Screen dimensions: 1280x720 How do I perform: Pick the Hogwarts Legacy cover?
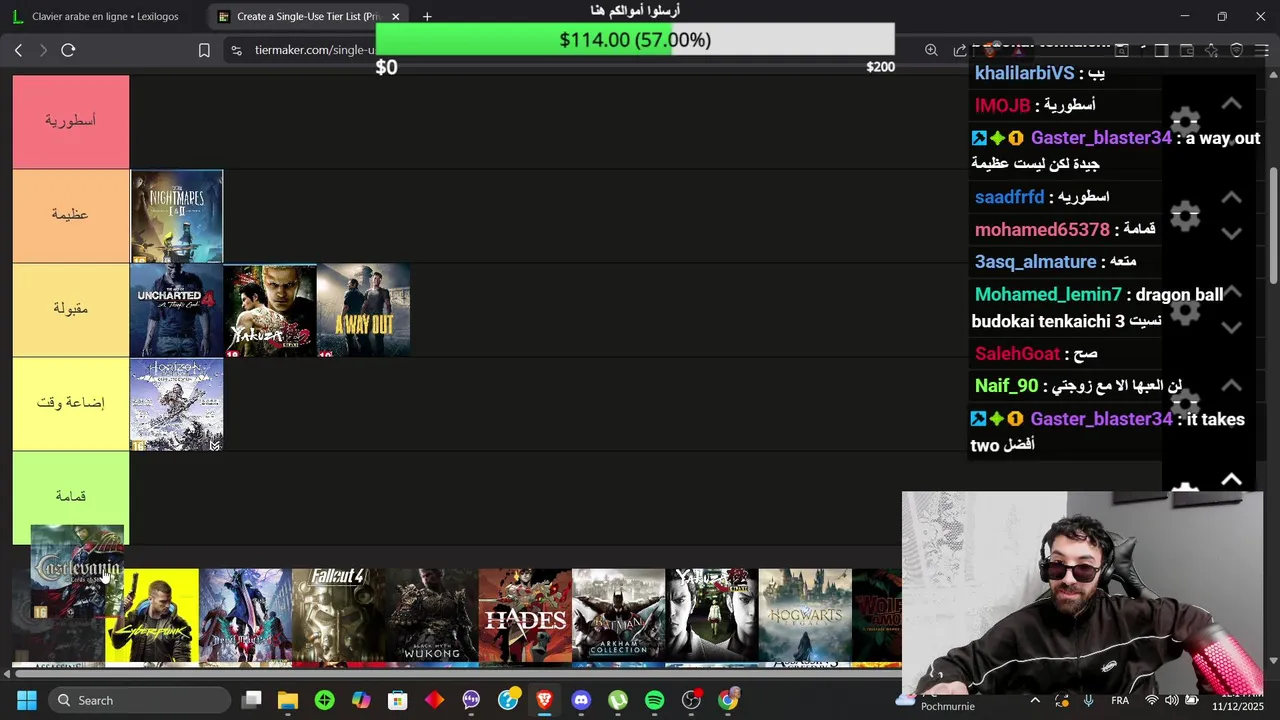click(x=805, y=616)
